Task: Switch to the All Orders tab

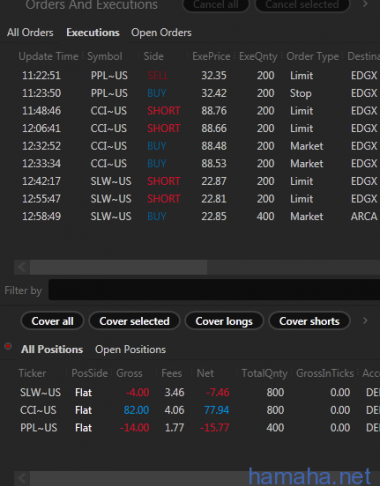Action: (30, 33)
